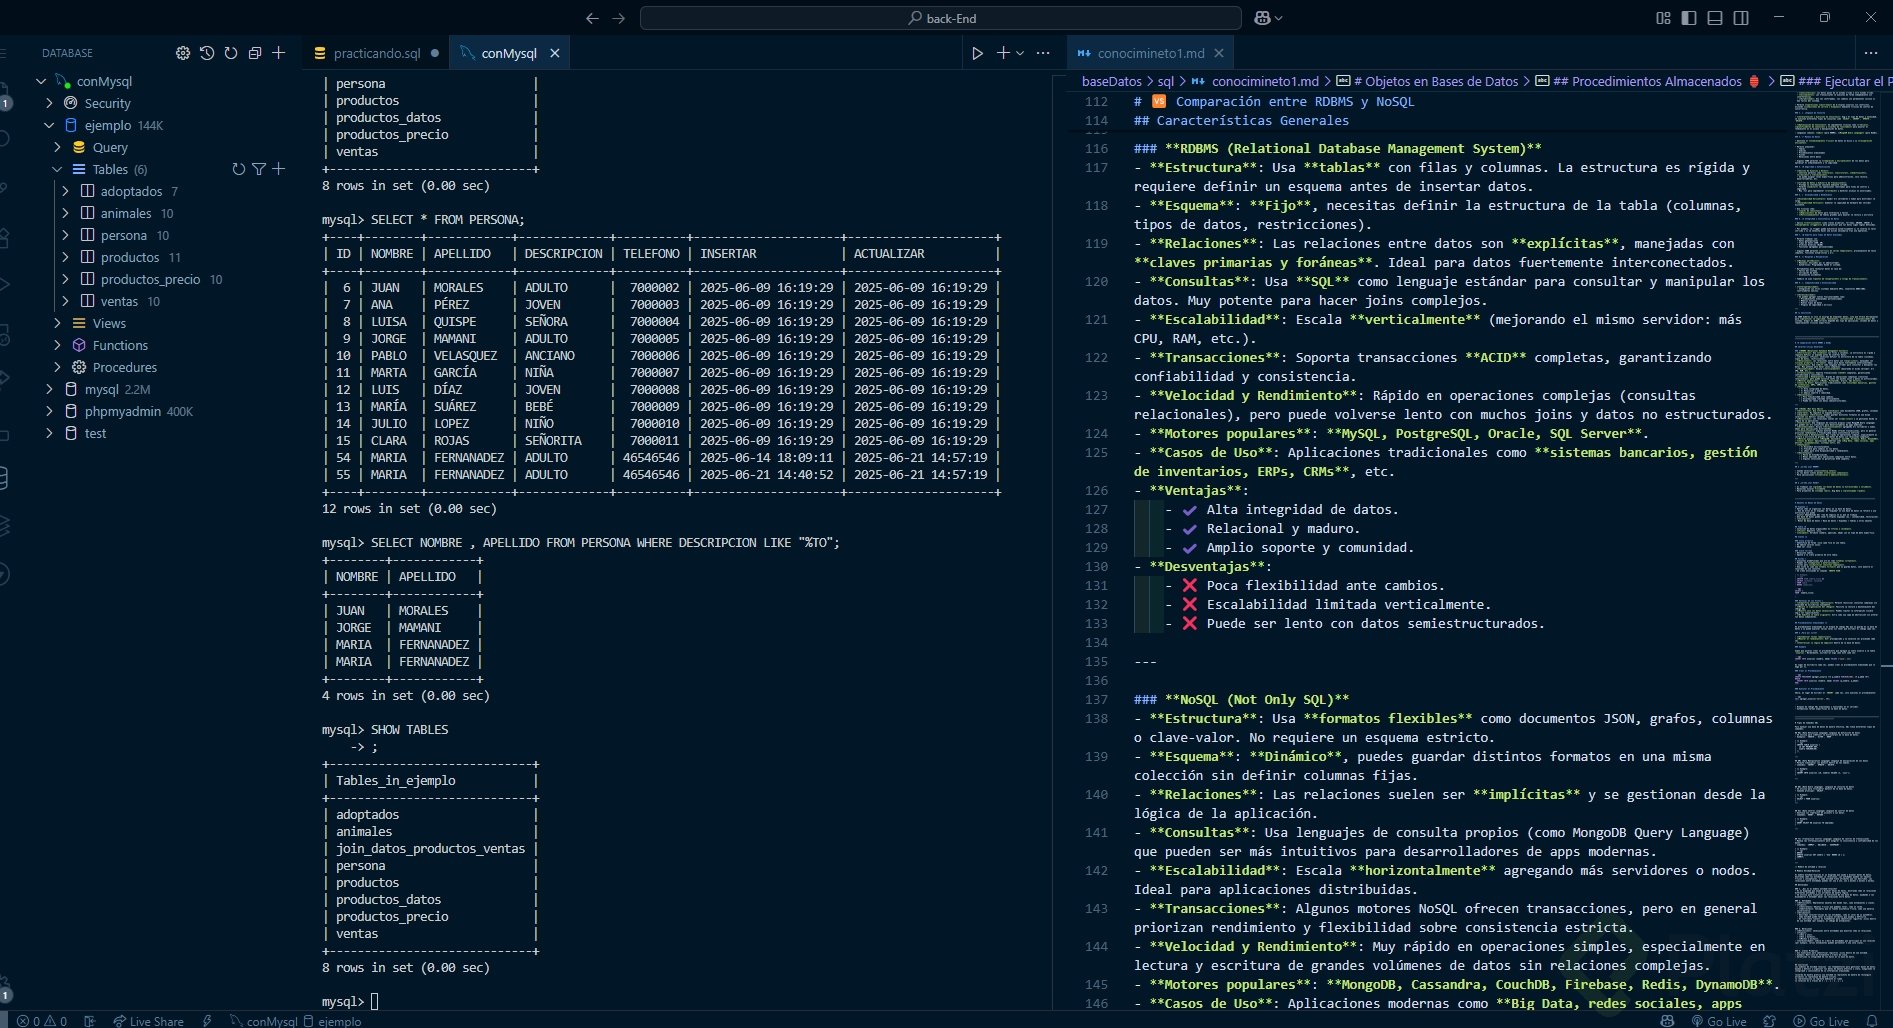Click the back-End search box
Screen dimensions: 1893x1028
click(940, 18)
